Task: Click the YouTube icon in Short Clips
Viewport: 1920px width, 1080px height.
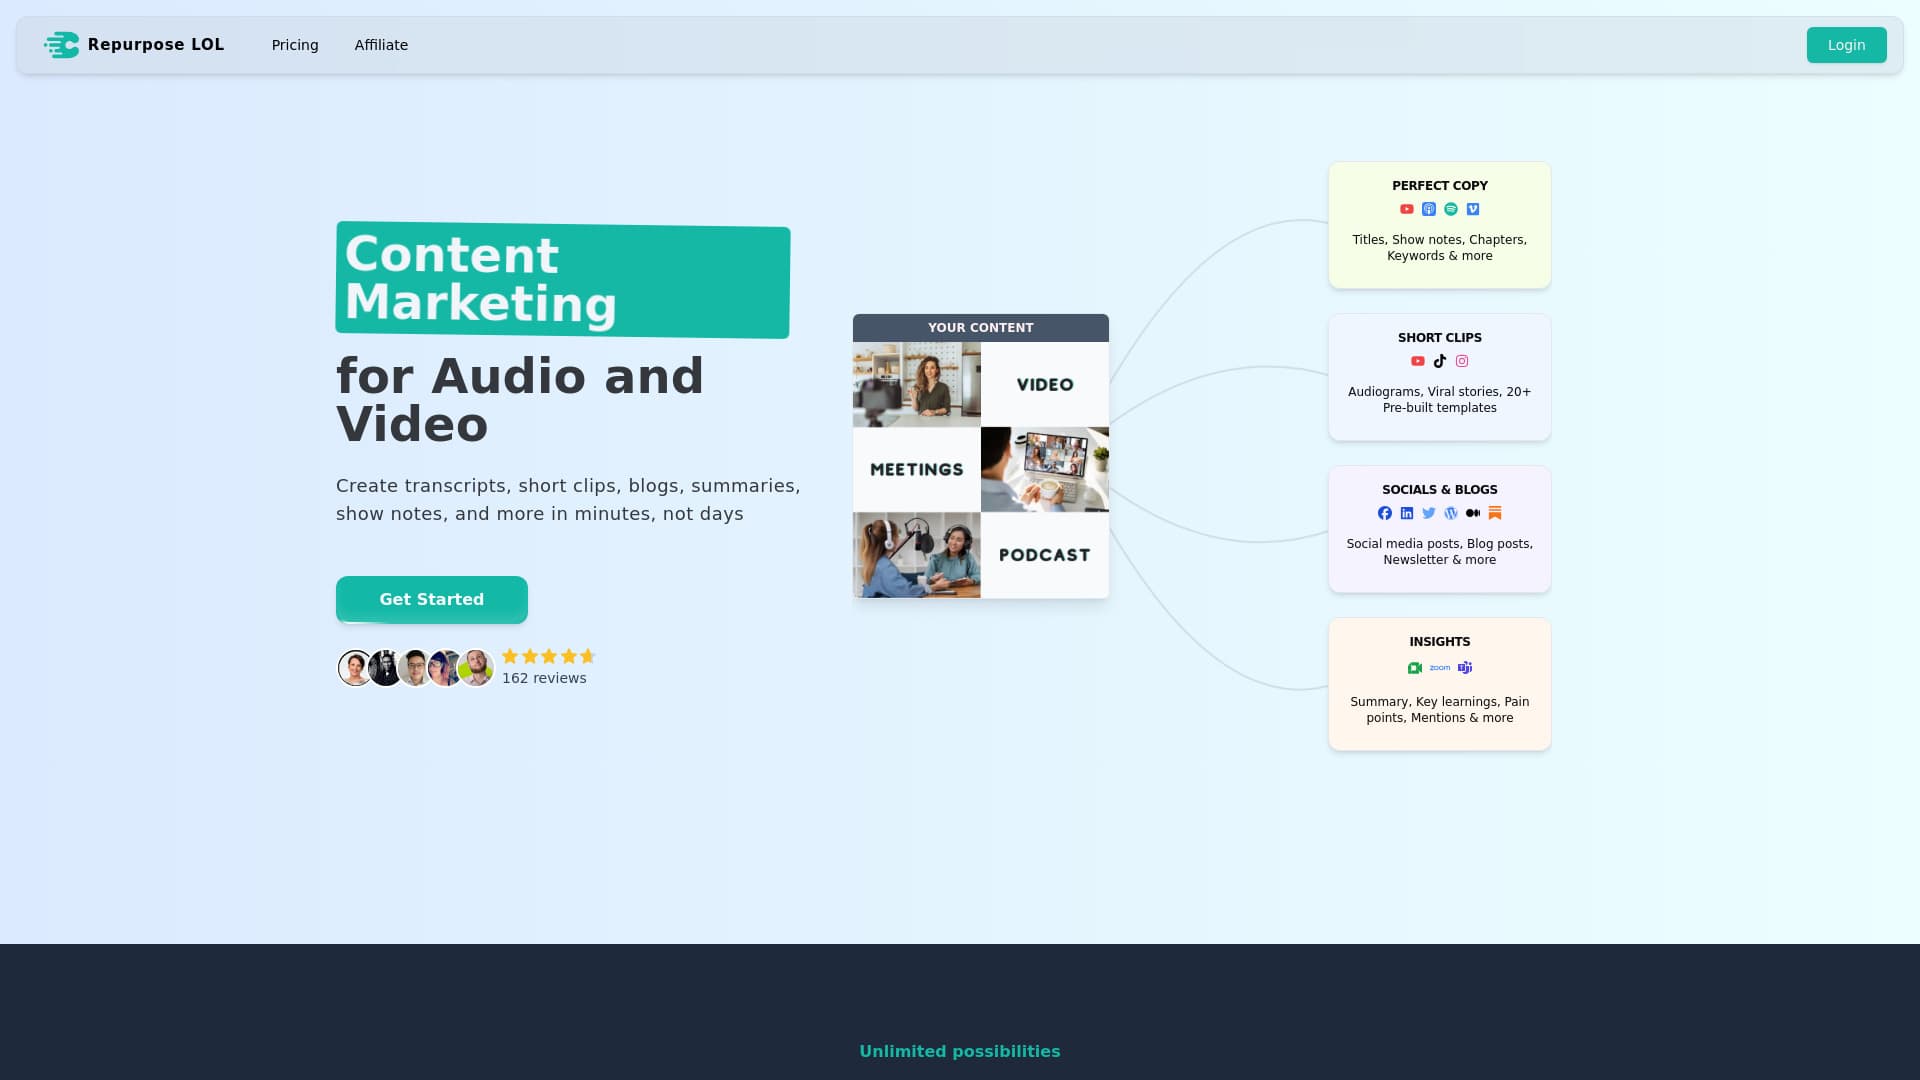Action: click(1418, 361)
